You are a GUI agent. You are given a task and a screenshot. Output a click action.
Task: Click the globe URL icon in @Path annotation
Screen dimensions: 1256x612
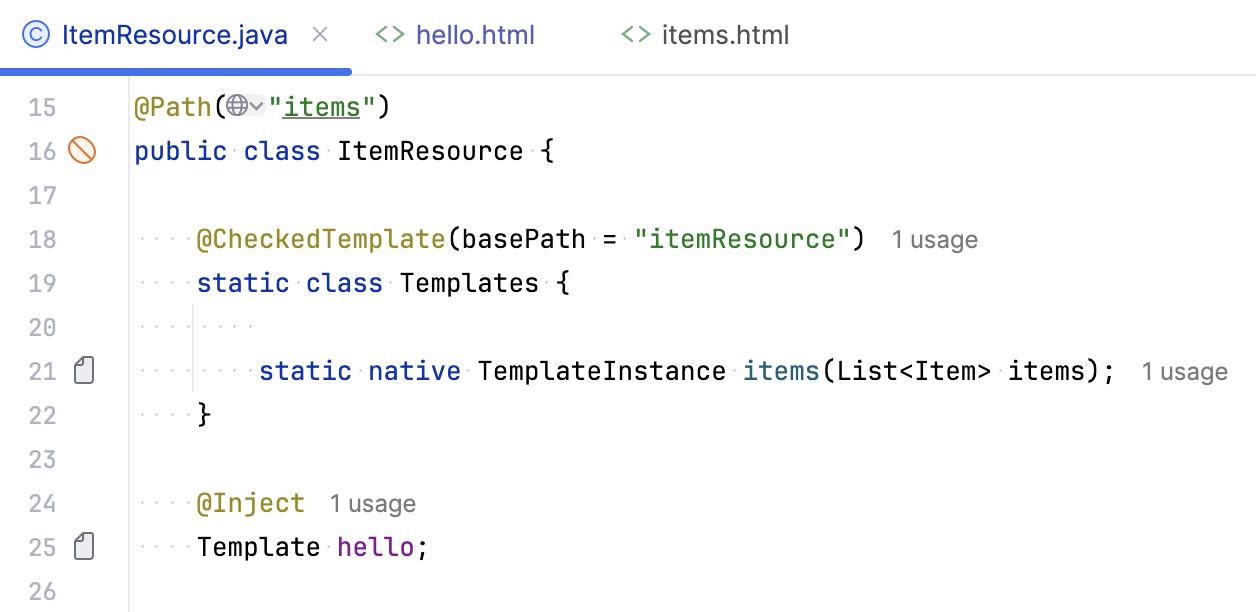click(x=237, y=106)
